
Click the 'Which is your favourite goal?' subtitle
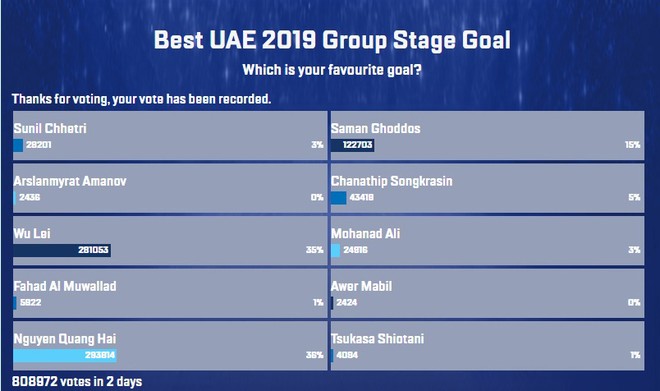point(332,70)
